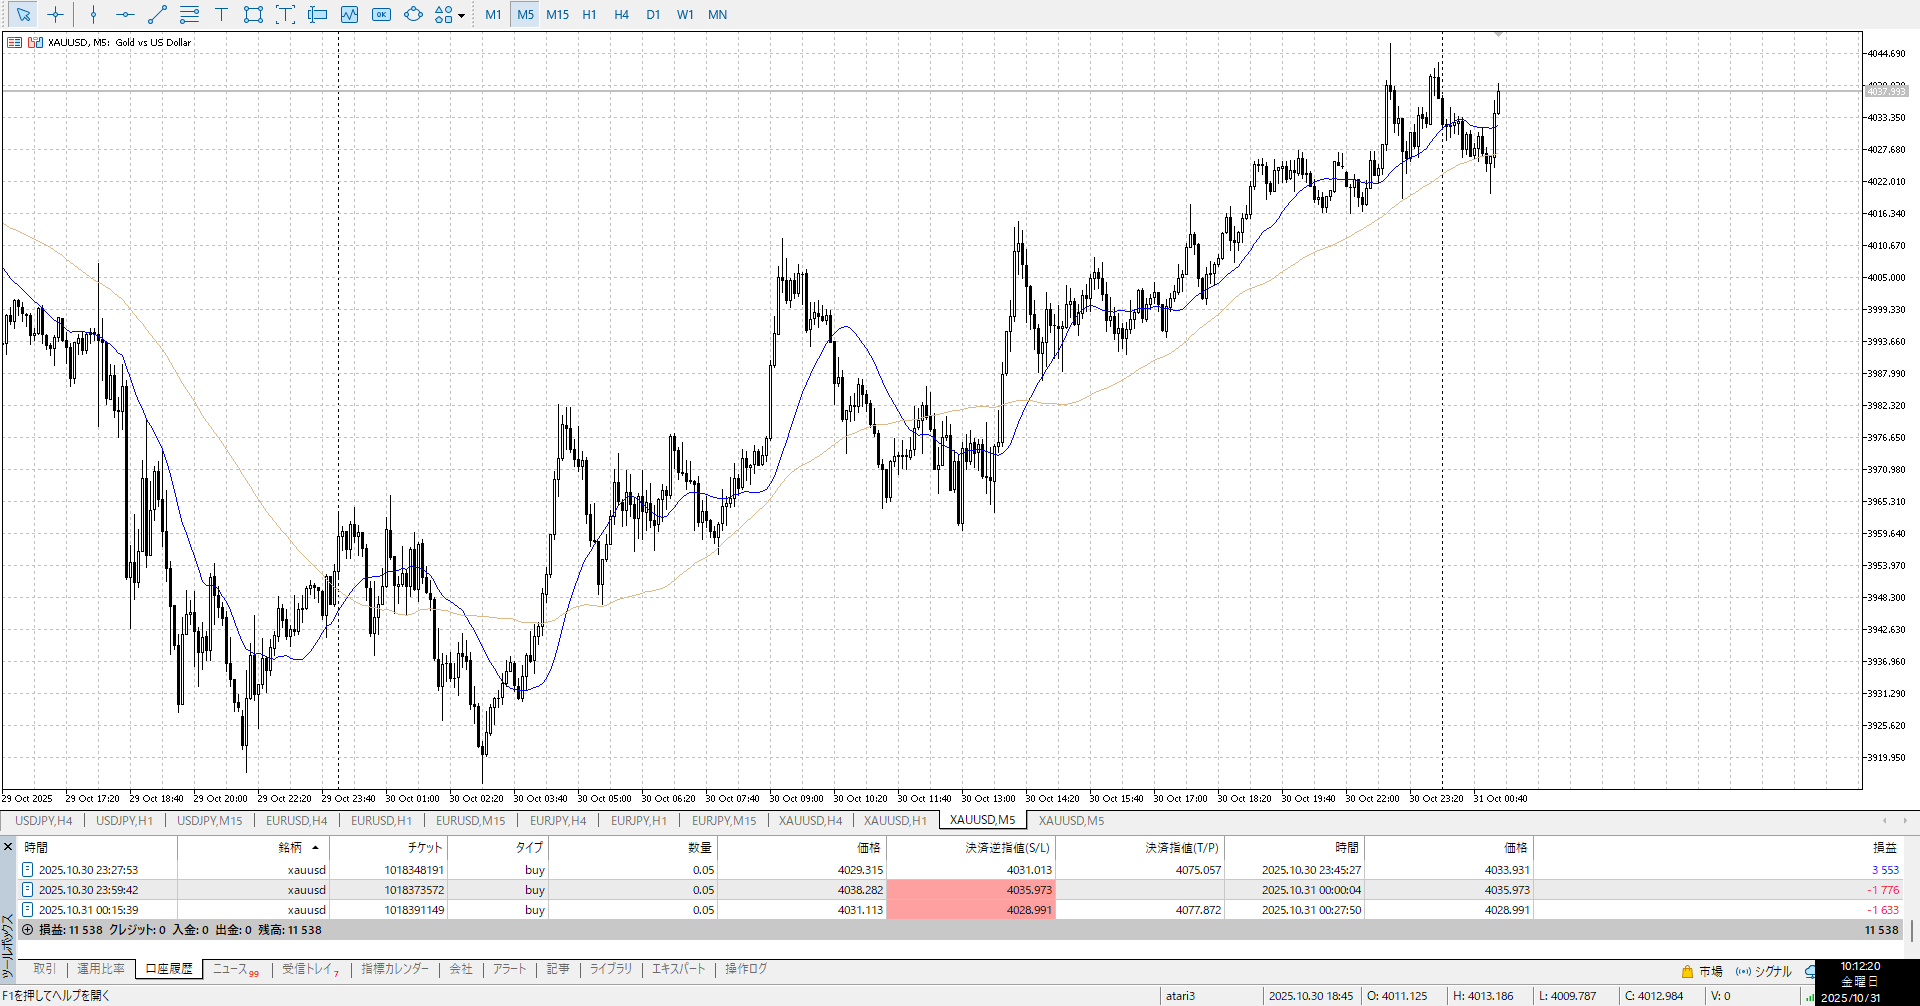
Task: Select the crosshair cursor tool
Action: [x=55, y=14]
